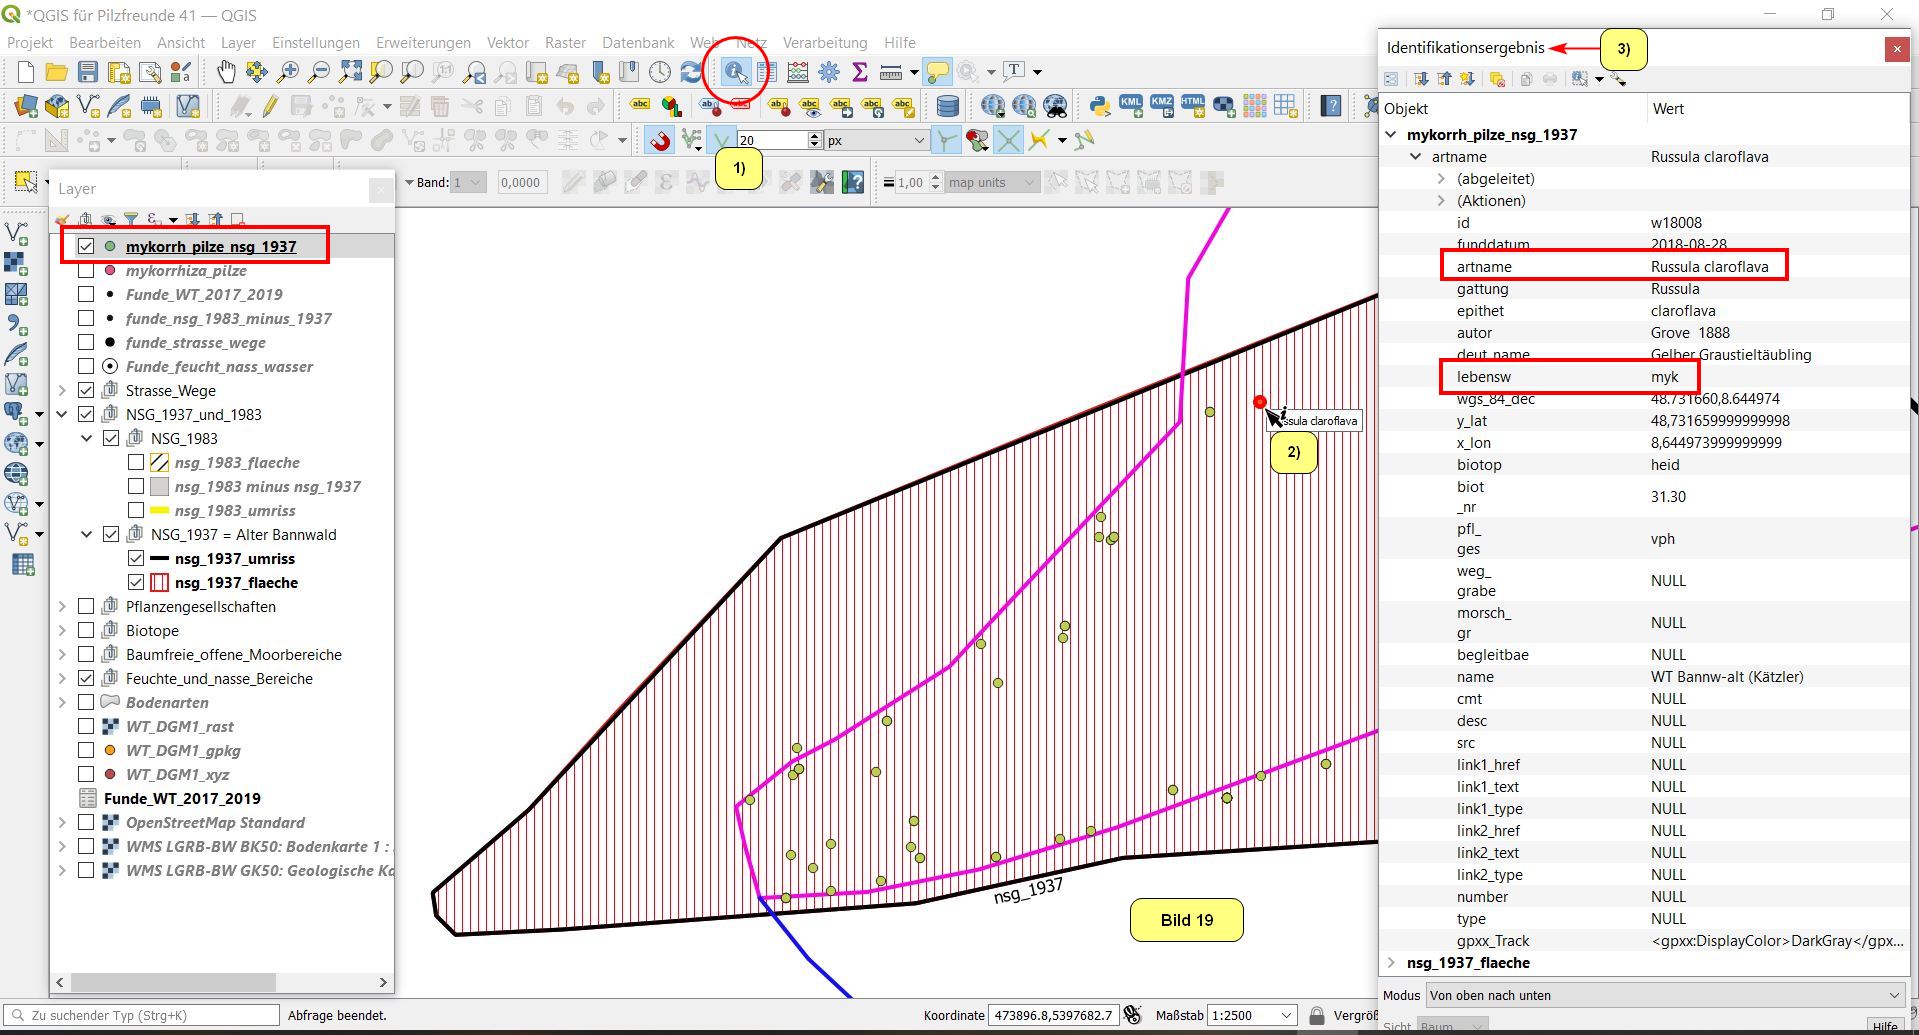Expand the Pflanzengesellschaften layer group
The image size is (1919, 1035).
click(62, 606)
